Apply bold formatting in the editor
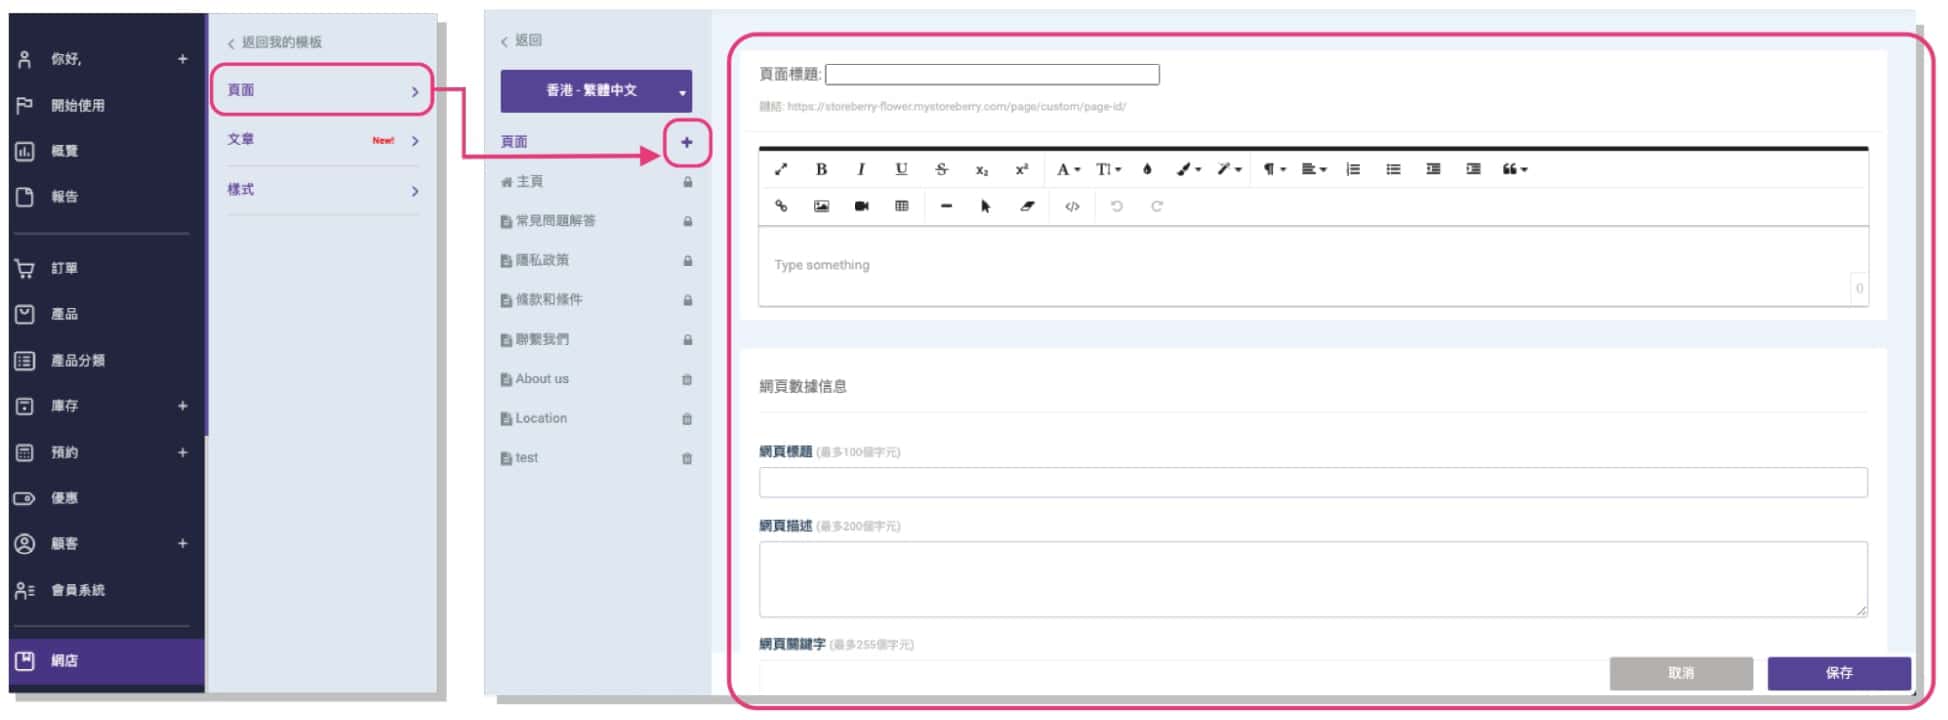The image size is (1948, 720). 821,169
